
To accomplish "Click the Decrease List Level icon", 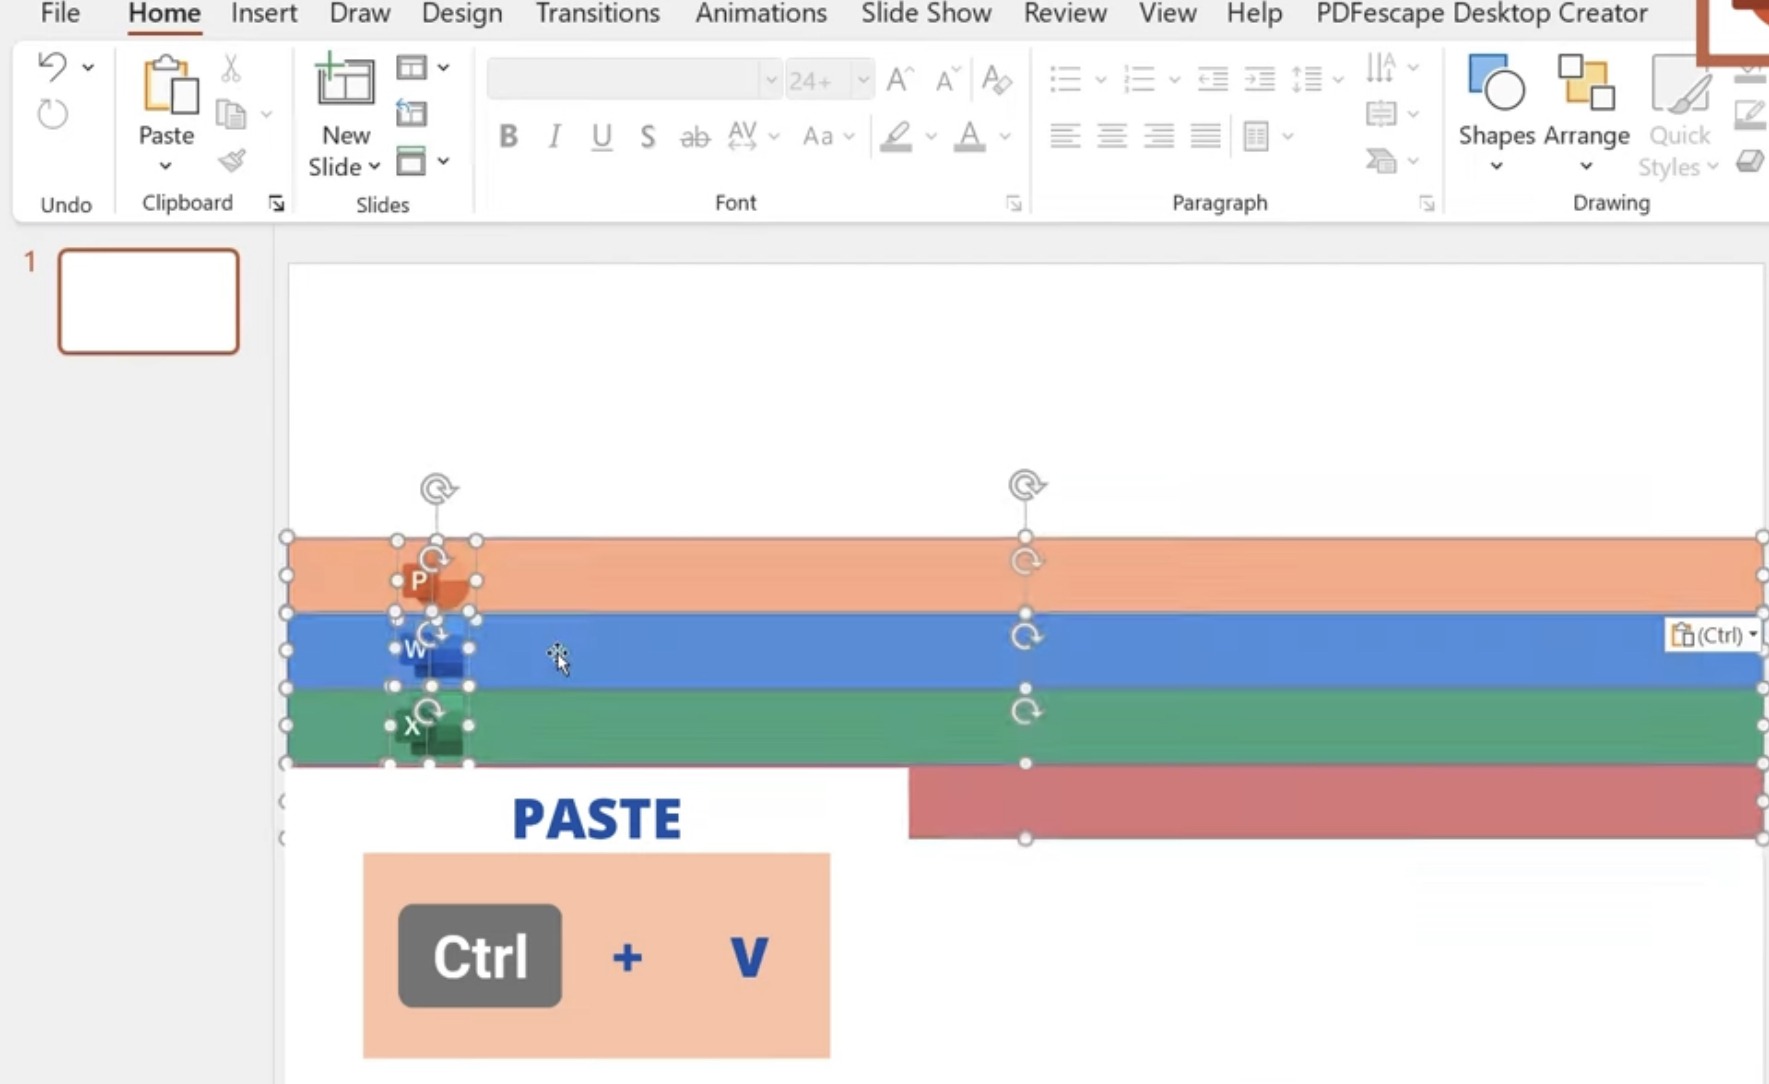I will [1212, 79].
